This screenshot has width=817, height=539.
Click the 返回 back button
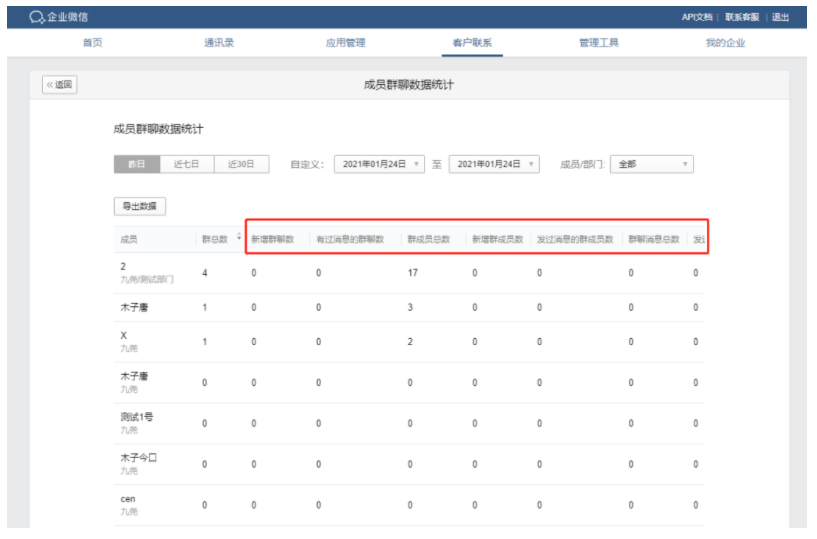(x=59, y=84)
